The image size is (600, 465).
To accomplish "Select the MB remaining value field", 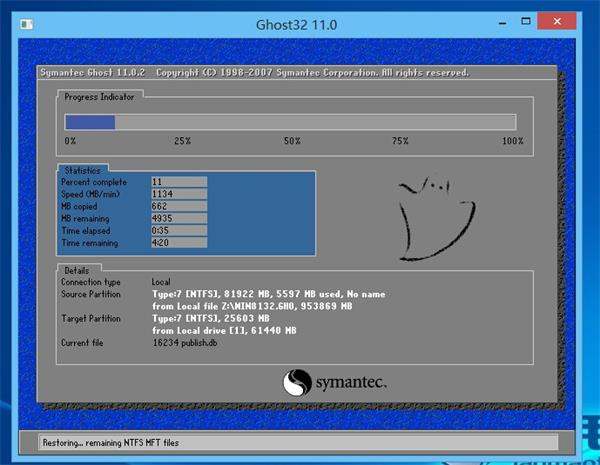I will 178,218.
